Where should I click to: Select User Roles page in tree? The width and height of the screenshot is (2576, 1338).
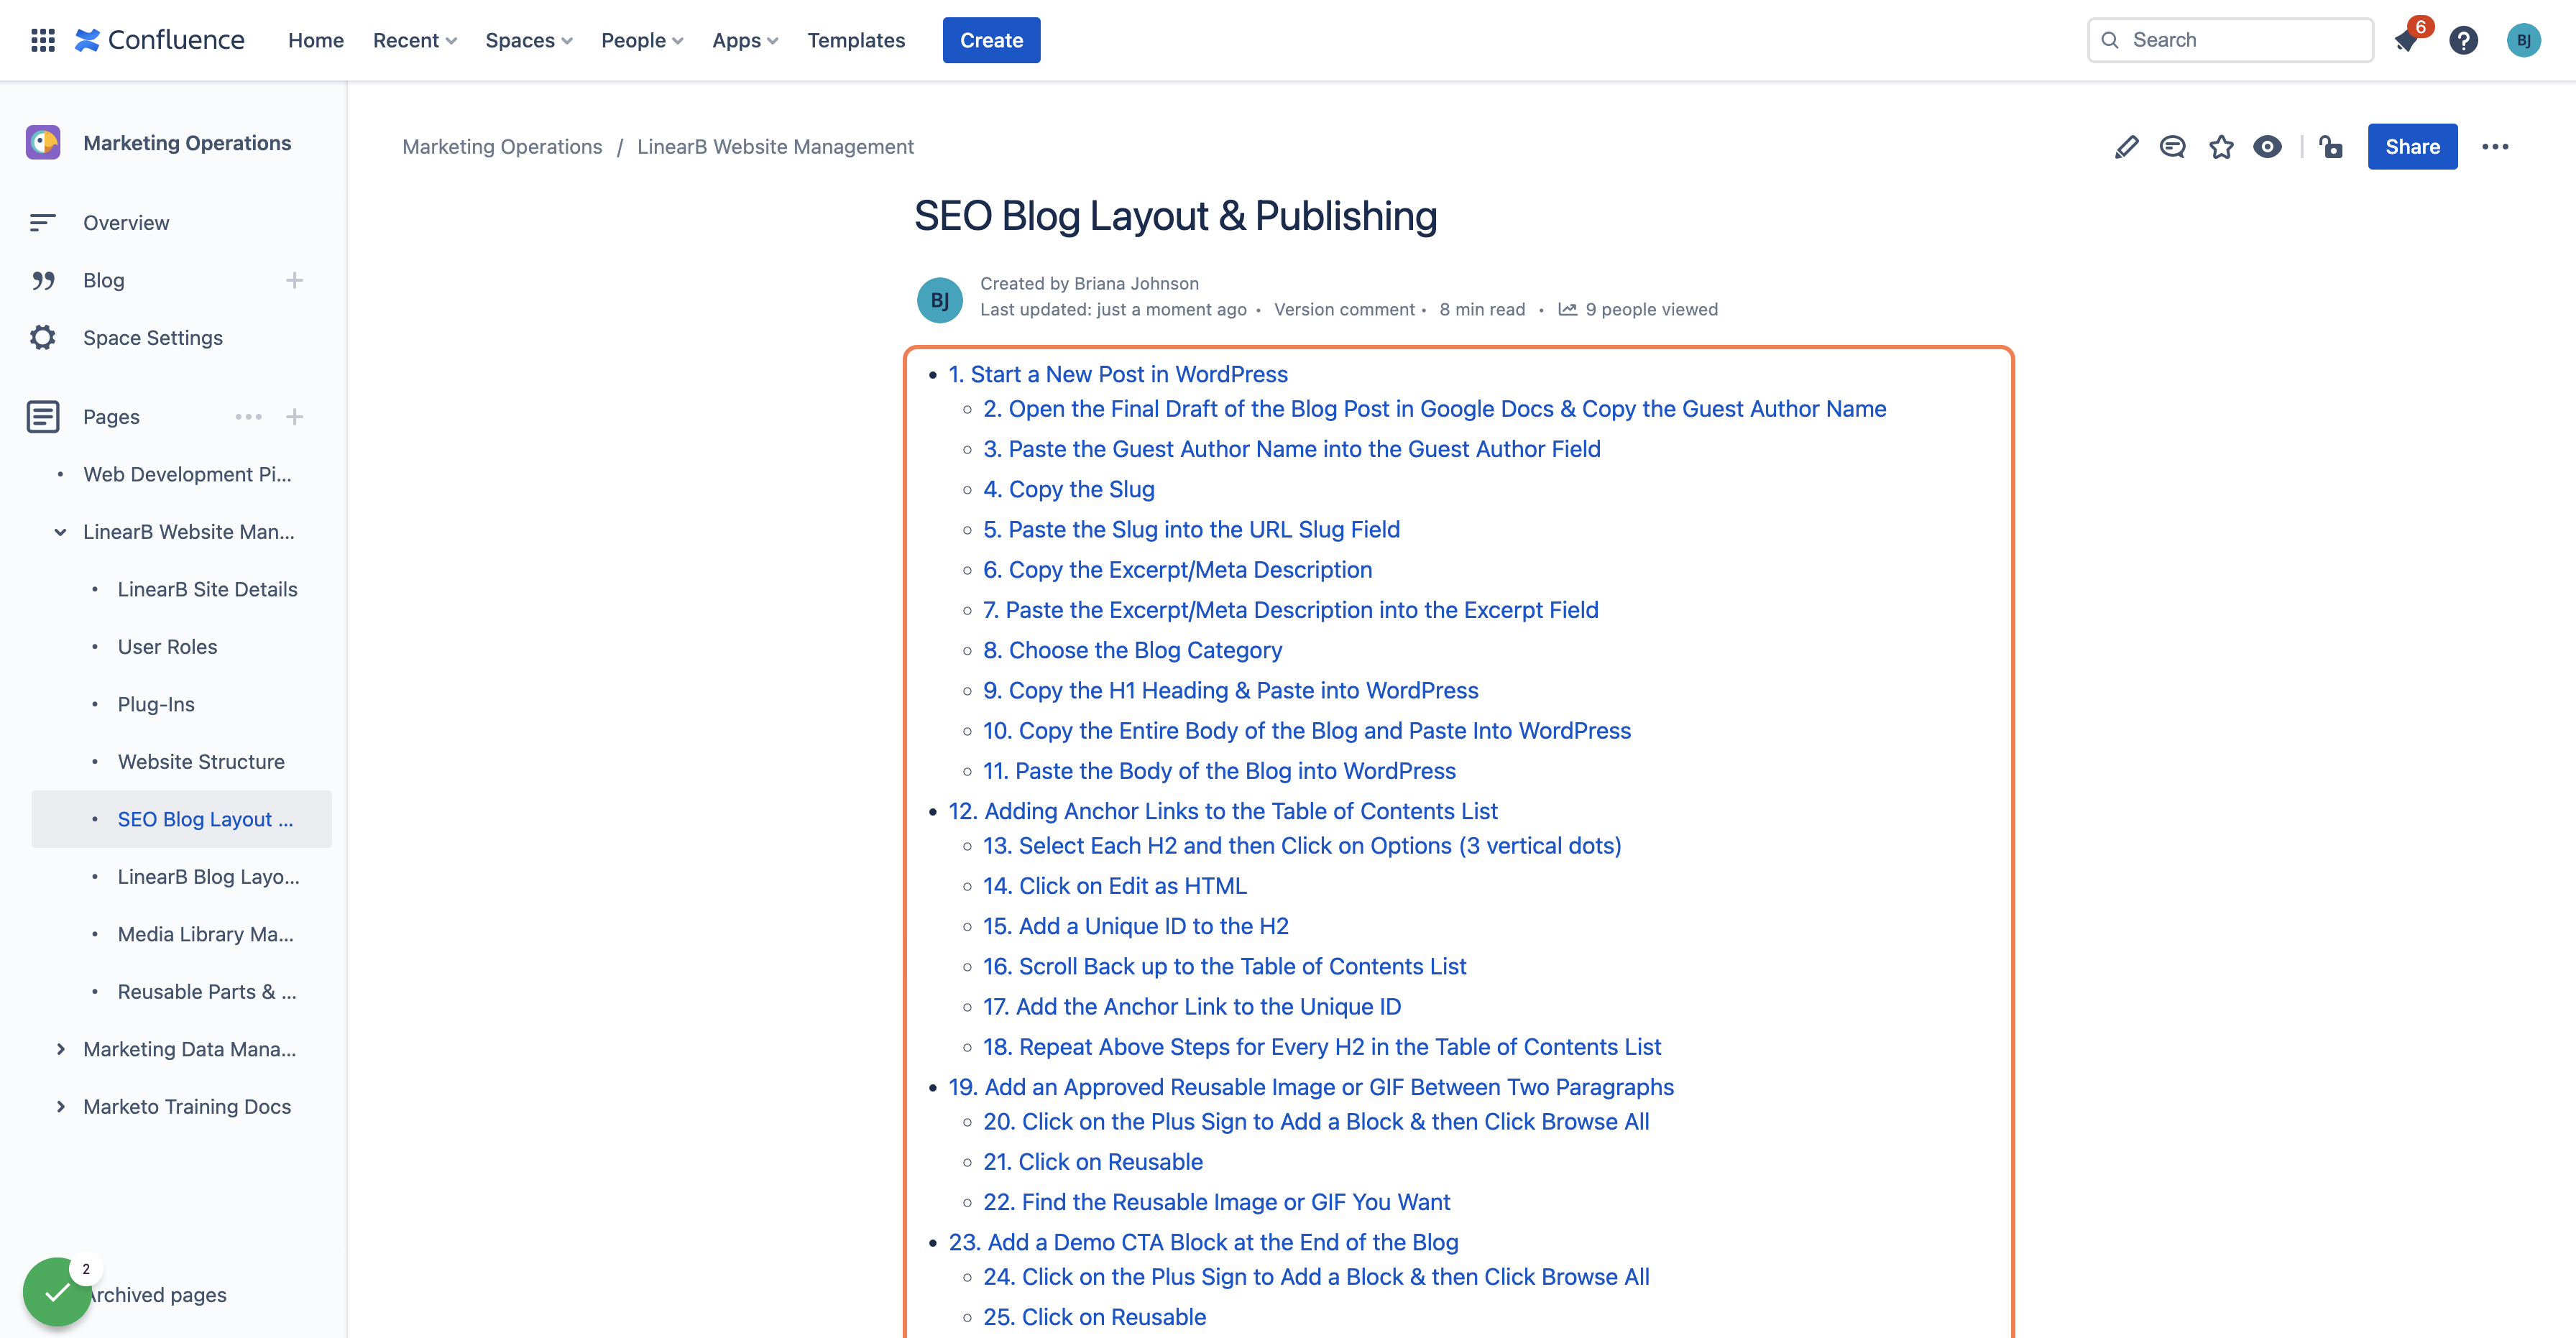tap(167, 647)
